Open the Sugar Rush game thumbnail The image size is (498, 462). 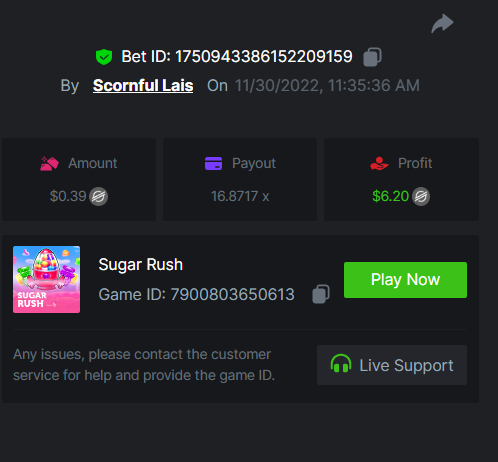point(46,279)
